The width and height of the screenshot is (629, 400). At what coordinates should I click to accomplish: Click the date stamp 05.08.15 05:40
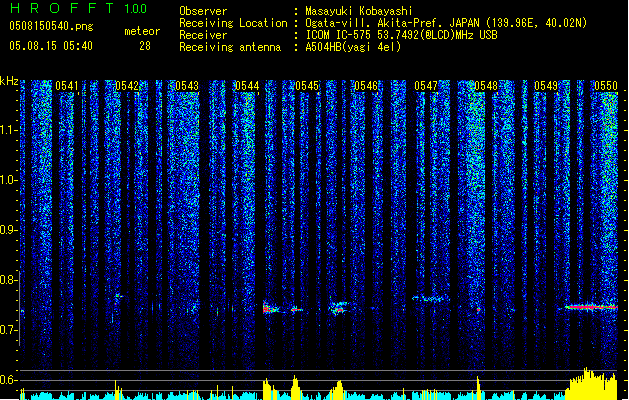click(51, 46)
